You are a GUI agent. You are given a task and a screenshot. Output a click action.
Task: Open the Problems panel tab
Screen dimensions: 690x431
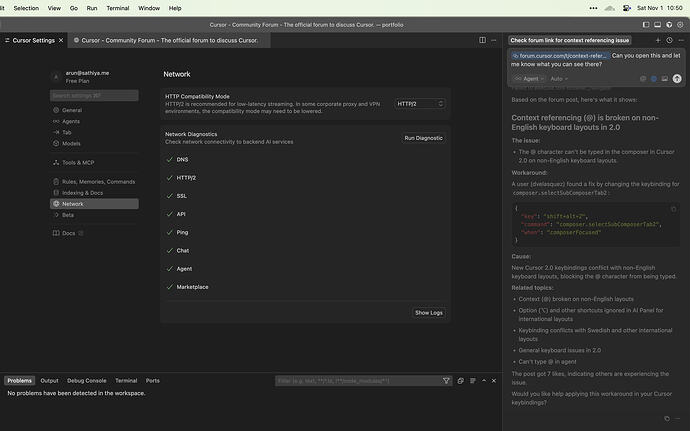(x=19, y=380)
